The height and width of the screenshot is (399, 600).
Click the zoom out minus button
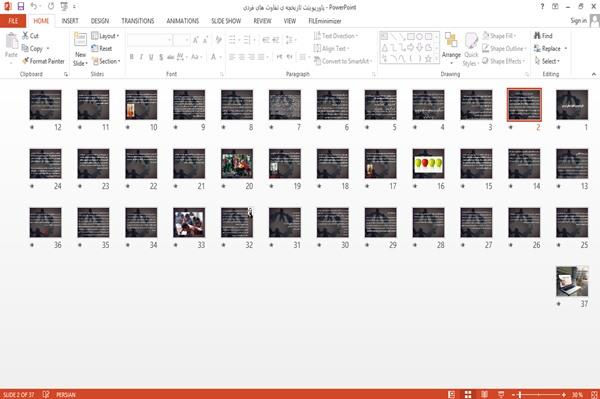point(514,394)
